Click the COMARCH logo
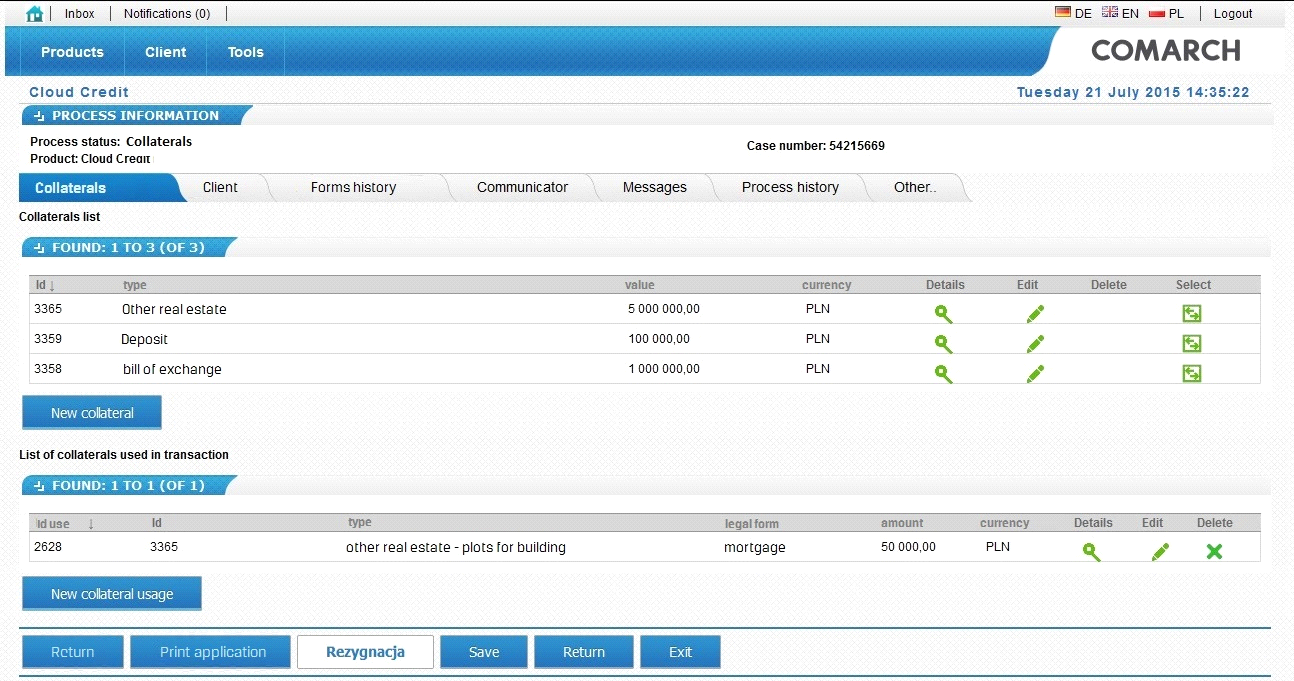 [x=1165, y=50]
